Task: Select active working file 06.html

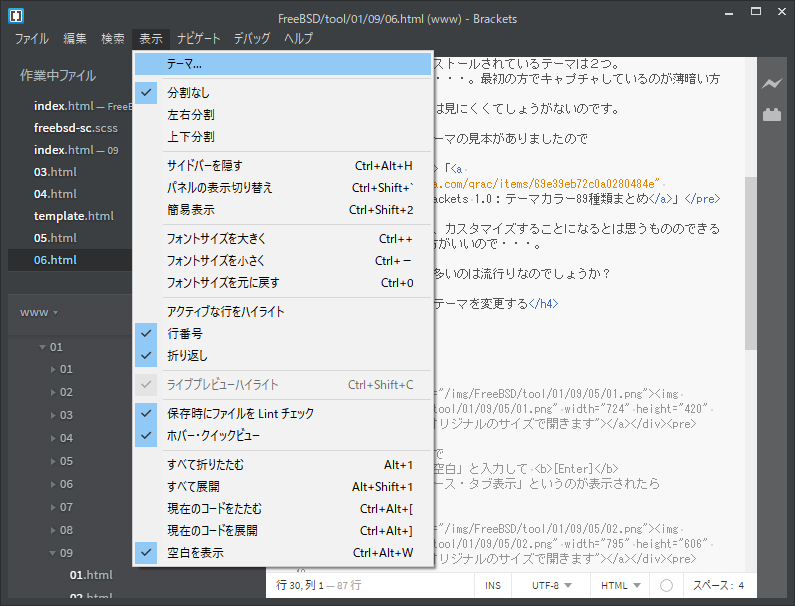Action: click(70, 260)
